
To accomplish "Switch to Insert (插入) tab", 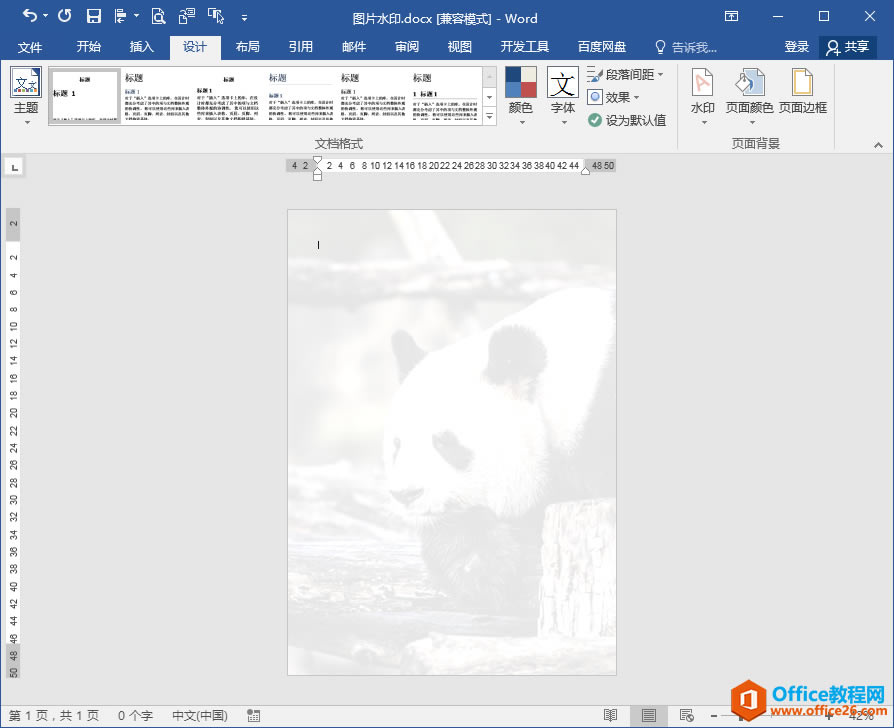I will (141, 47).
